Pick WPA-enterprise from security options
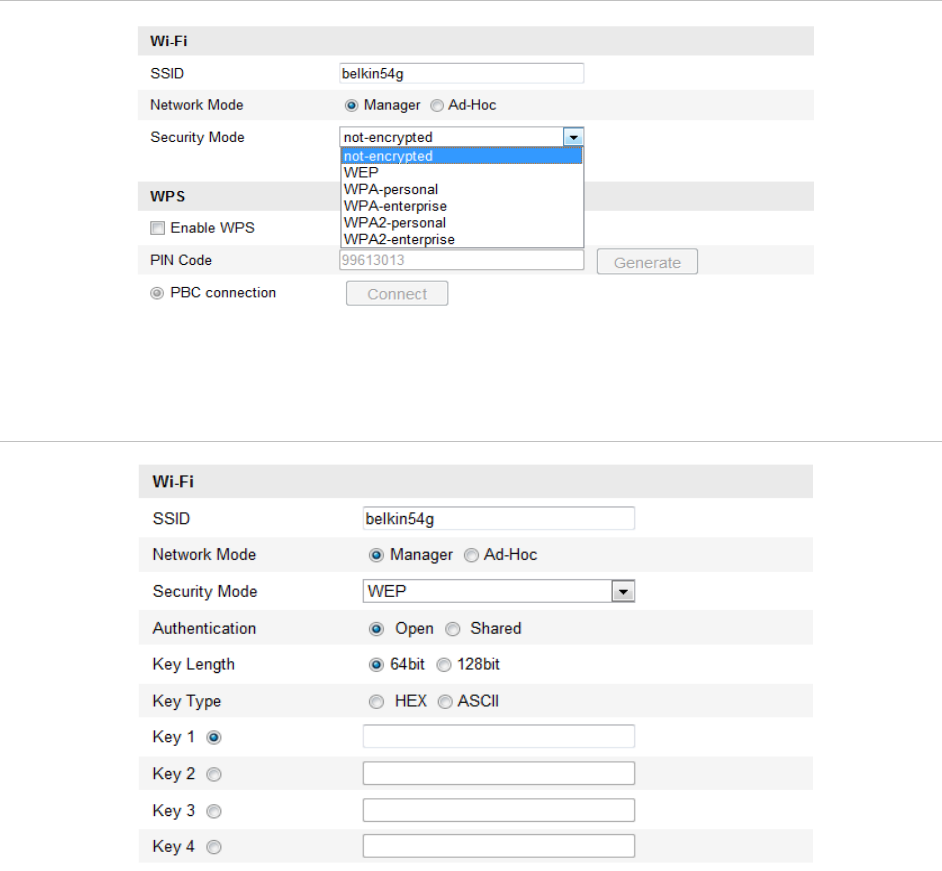The image size is (942, 871). click(x=461, y=206)
